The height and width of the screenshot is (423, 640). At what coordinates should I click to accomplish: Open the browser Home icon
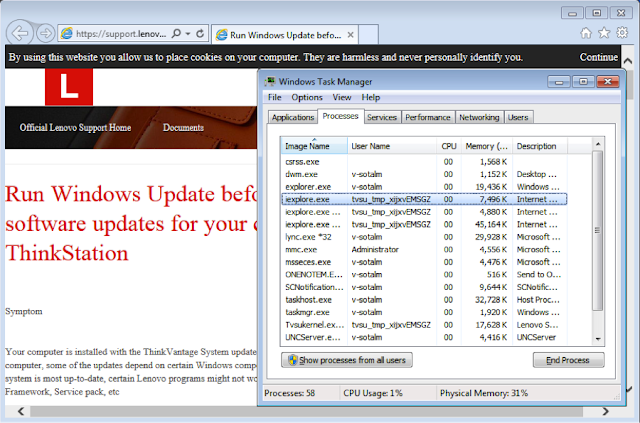coord(586,33)
